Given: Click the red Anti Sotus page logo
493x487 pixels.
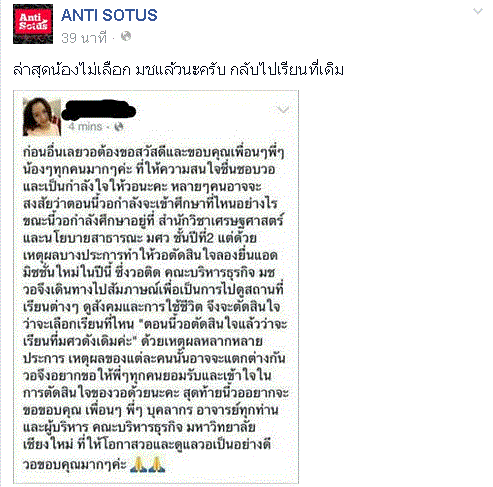Looking at the screenshot, I should [x=33, y=24].
